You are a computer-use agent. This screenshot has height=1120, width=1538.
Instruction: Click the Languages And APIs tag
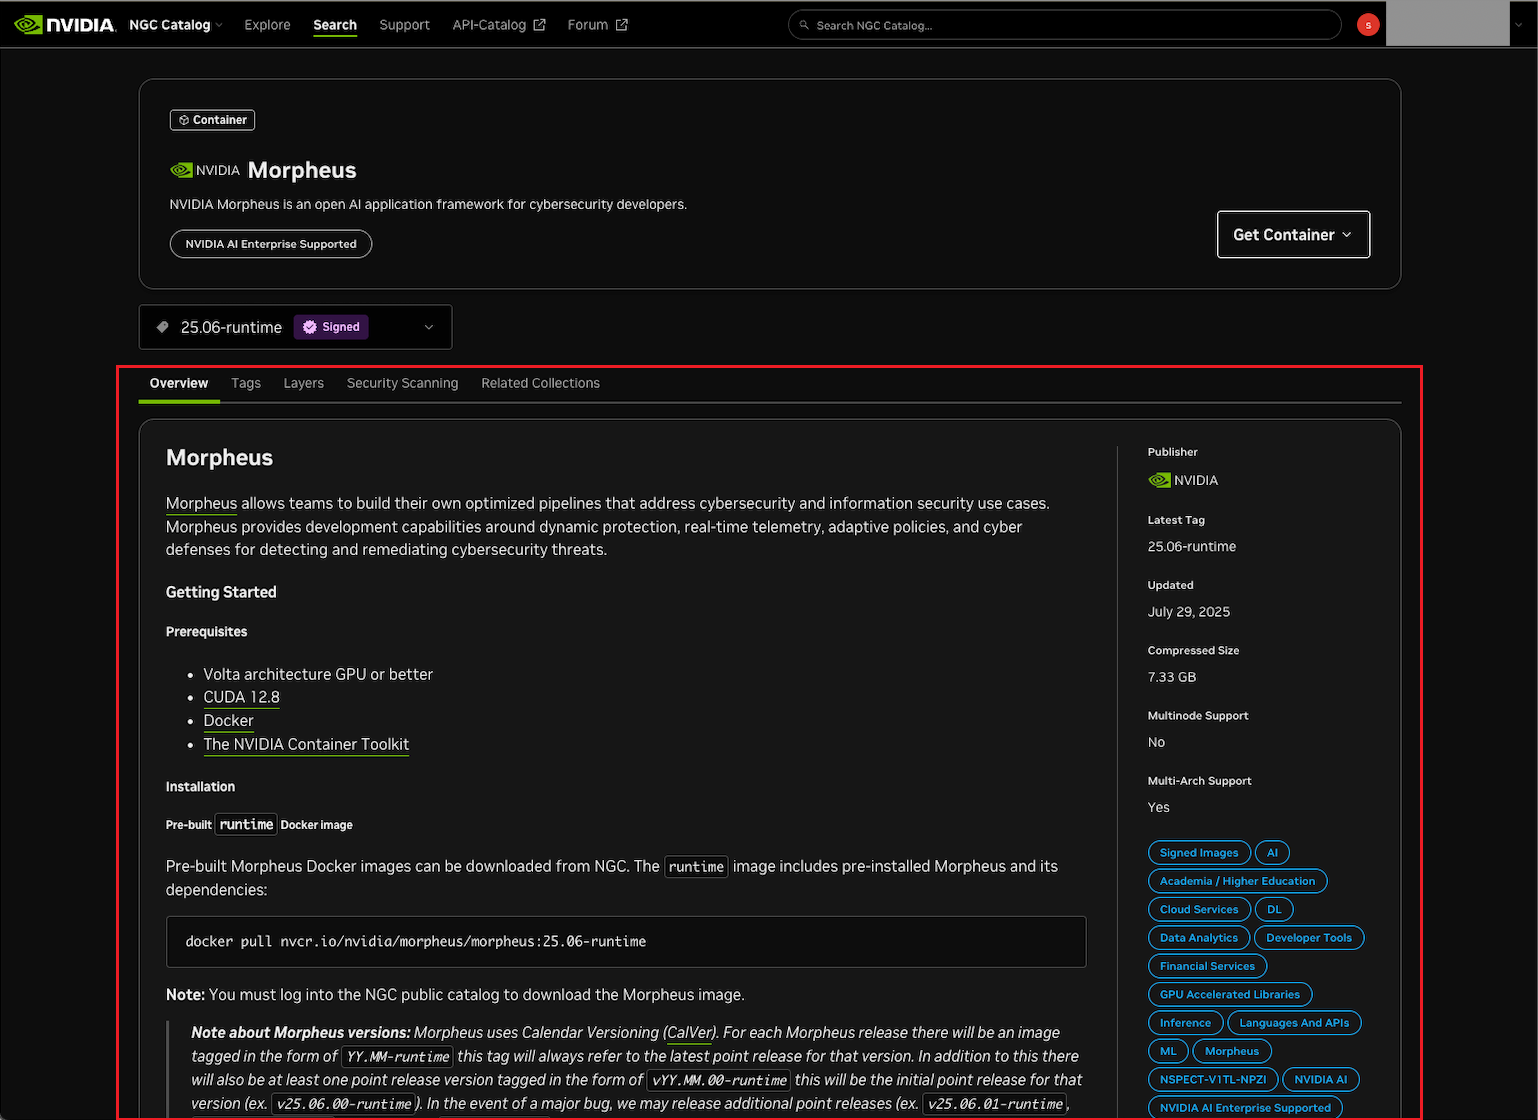pyautogui.click(x=1294, y=1023)
